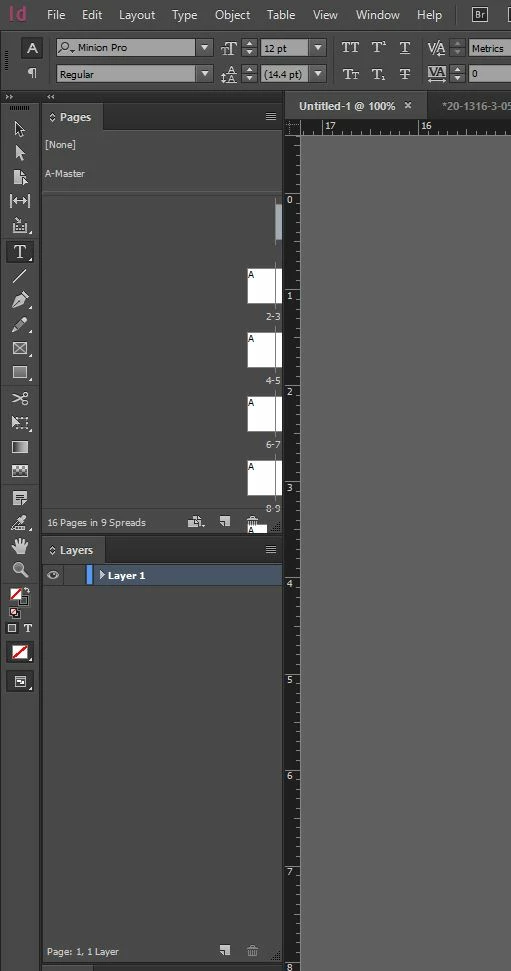Select the Free Transform tool
The width and height of the screenshot is (511, 971).
click(x=20, y=422)
